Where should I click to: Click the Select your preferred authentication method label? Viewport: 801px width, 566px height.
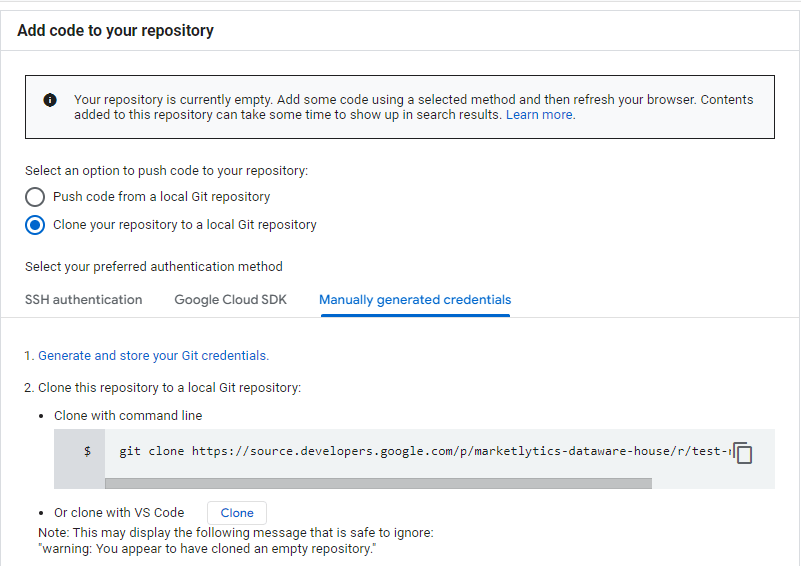[x=153, y=267]
